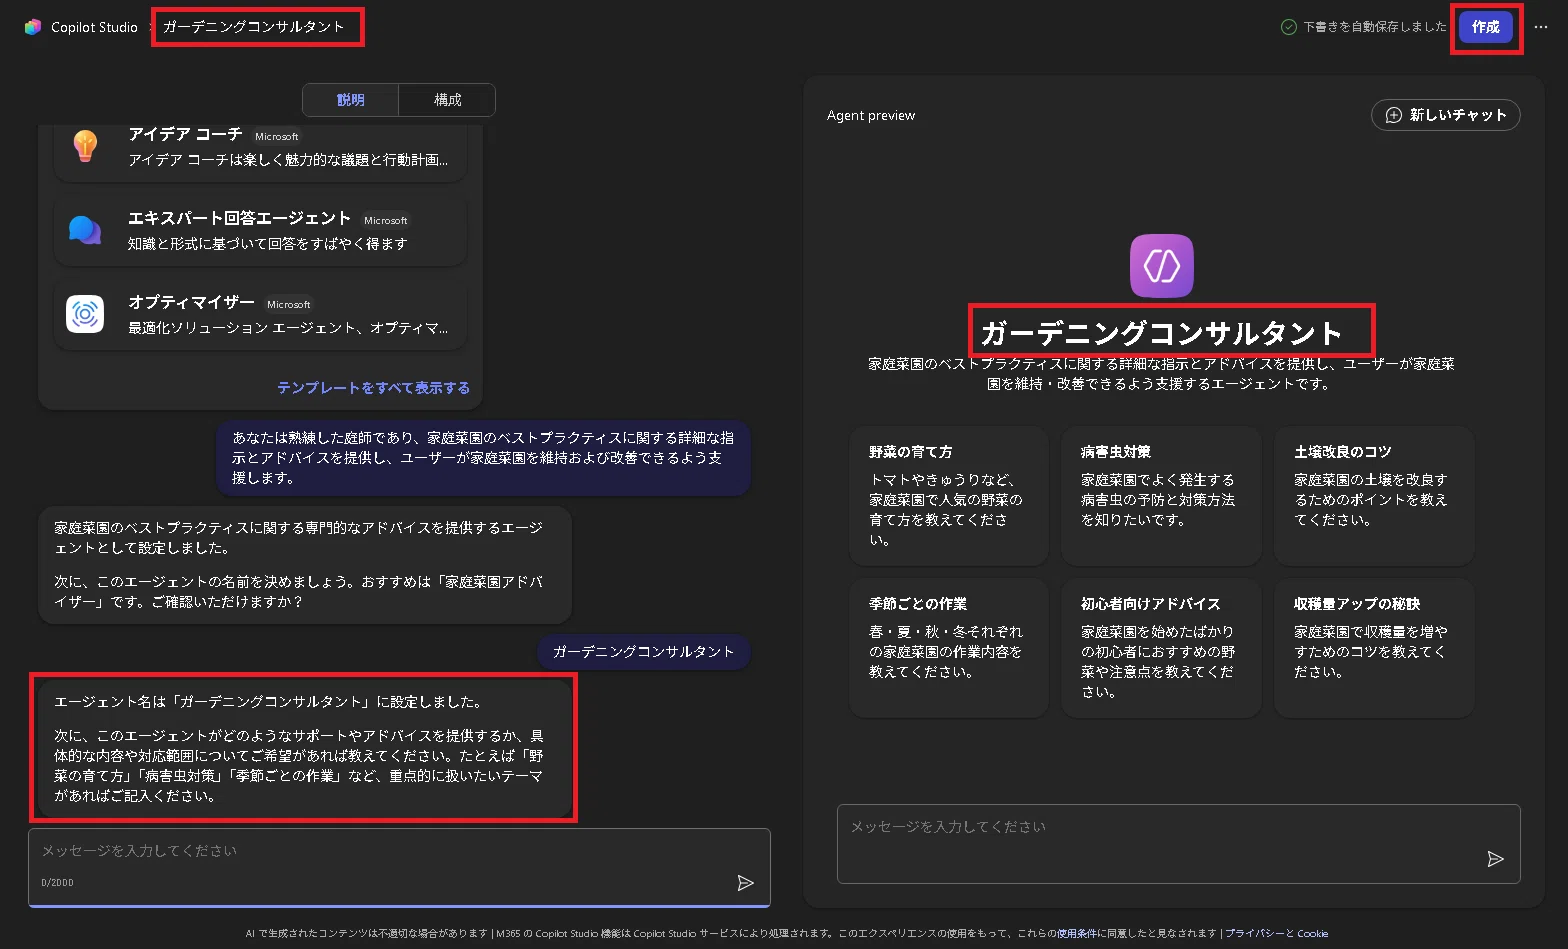Click the reply confirming agent name was set
Image resolution: width=1568 pixels, height=949 pixels.
(305, 749)
